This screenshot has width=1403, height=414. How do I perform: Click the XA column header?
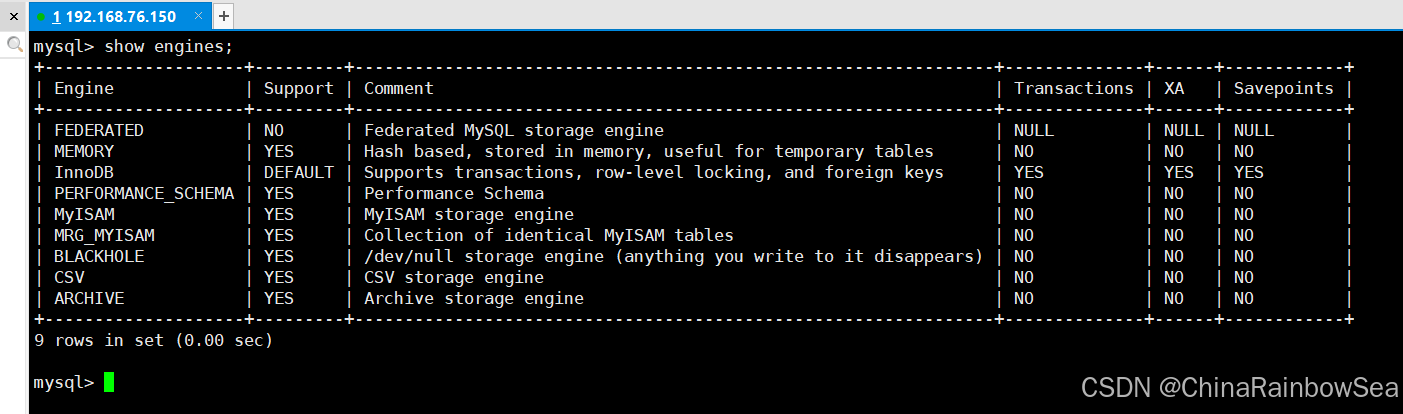pyautogui.click(x=1174, y=88)
